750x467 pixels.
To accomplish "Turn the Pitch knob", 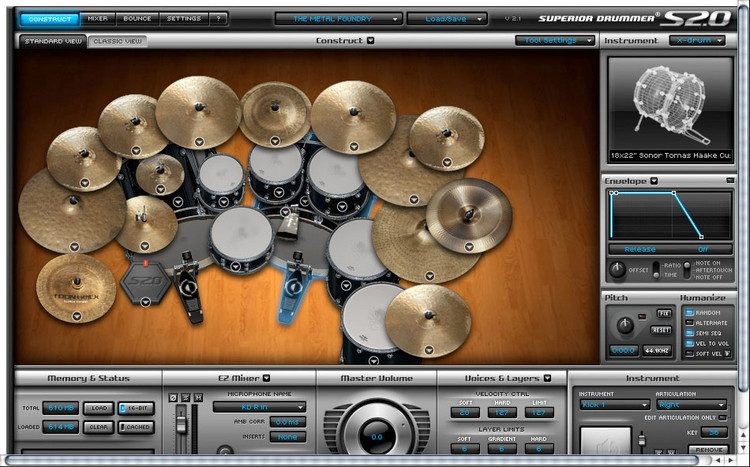I will coord(625,325).
